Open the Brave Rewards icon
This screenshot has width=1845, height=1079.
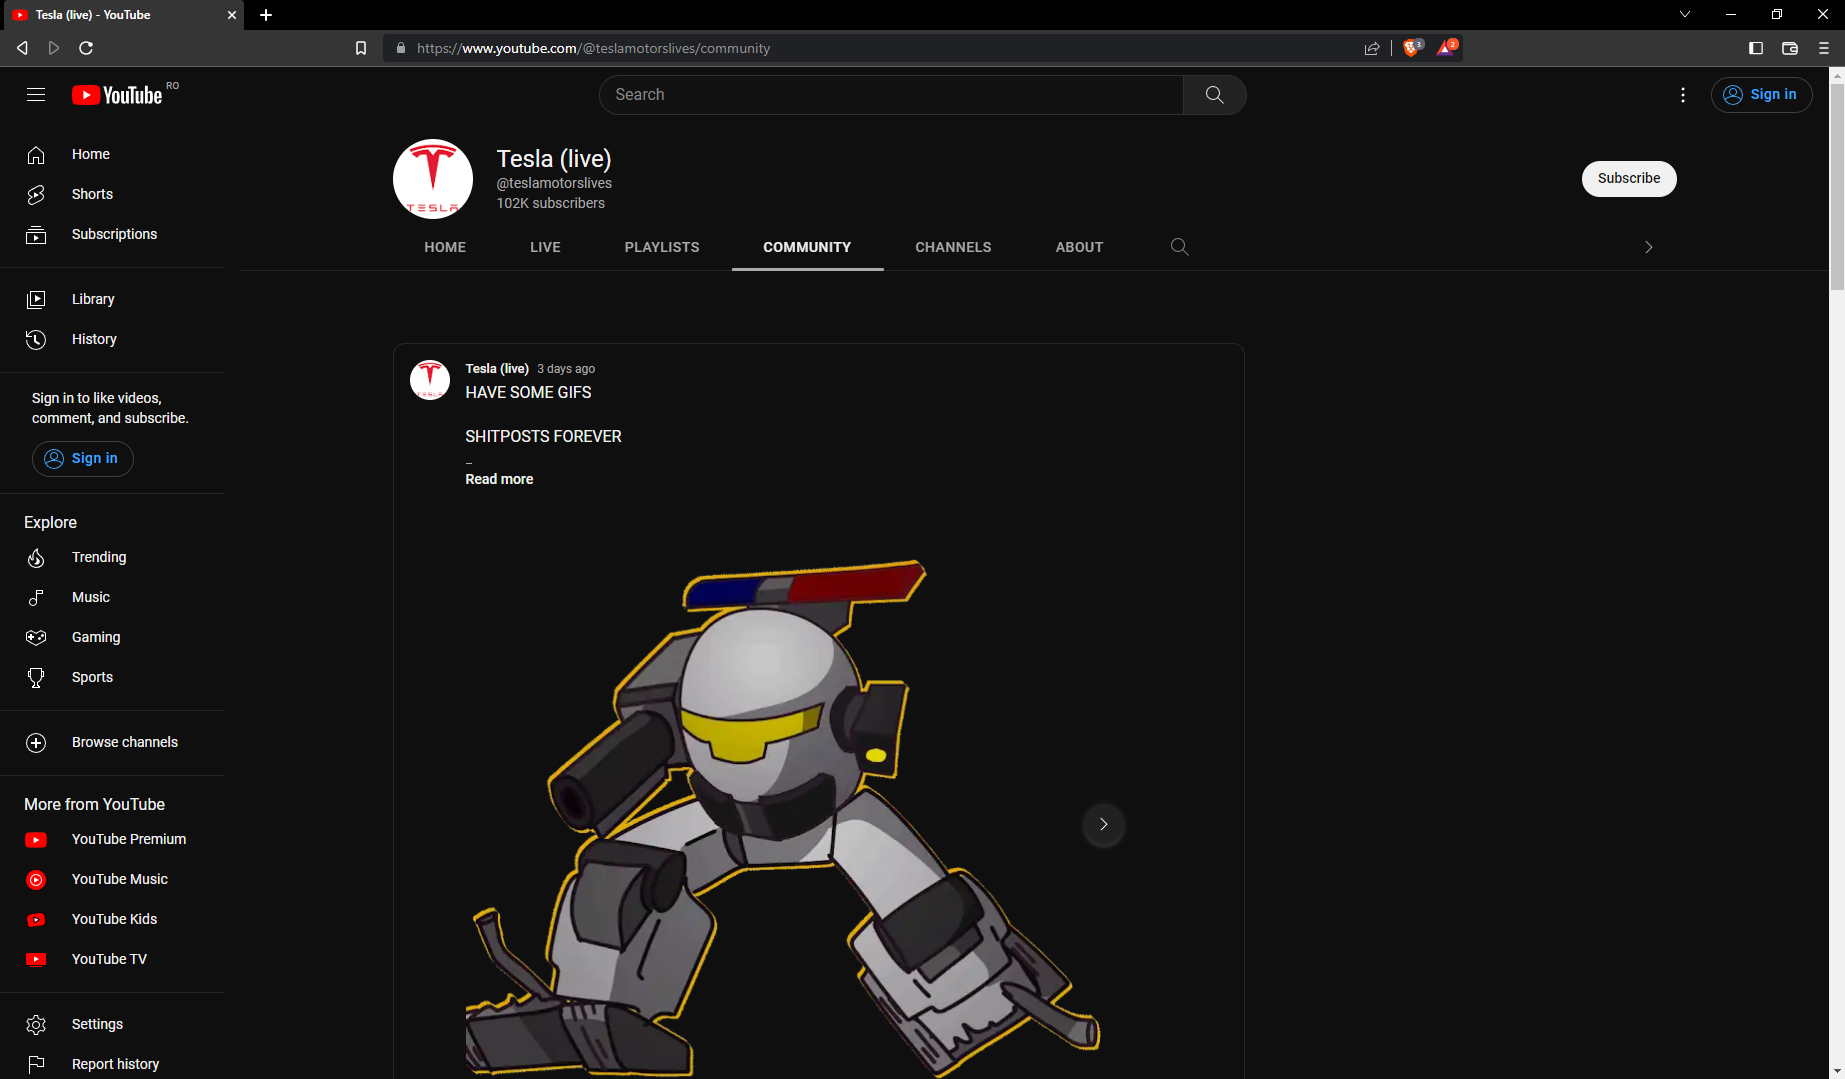coord(1447,47)
